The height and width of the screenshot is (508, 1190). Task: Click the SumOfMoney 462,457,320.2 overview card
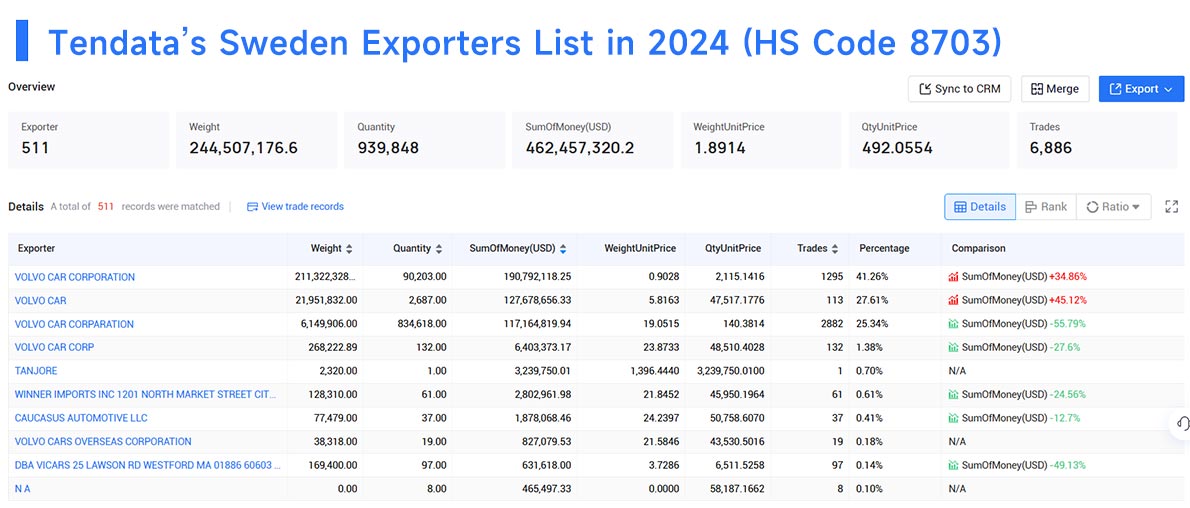point(593,140)
